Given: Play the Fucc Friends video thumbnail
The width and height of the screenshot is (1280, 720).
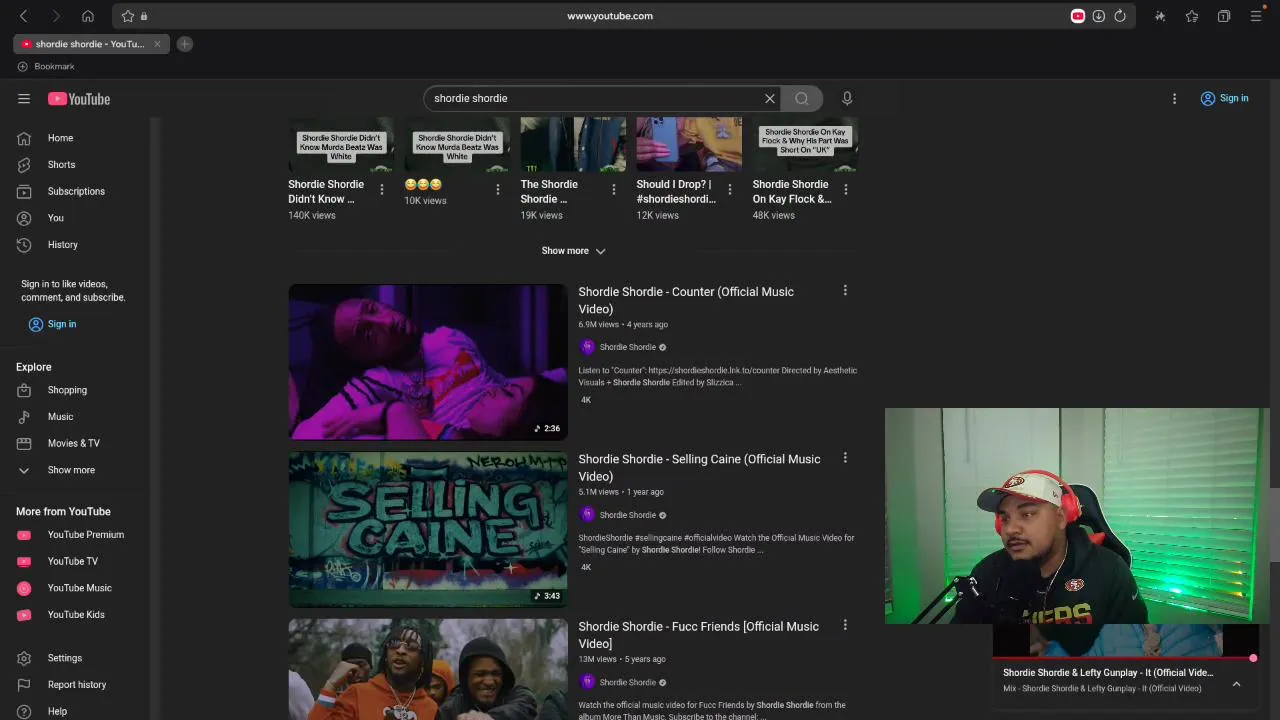Looking at the screenshot, I should click(428, 669).
